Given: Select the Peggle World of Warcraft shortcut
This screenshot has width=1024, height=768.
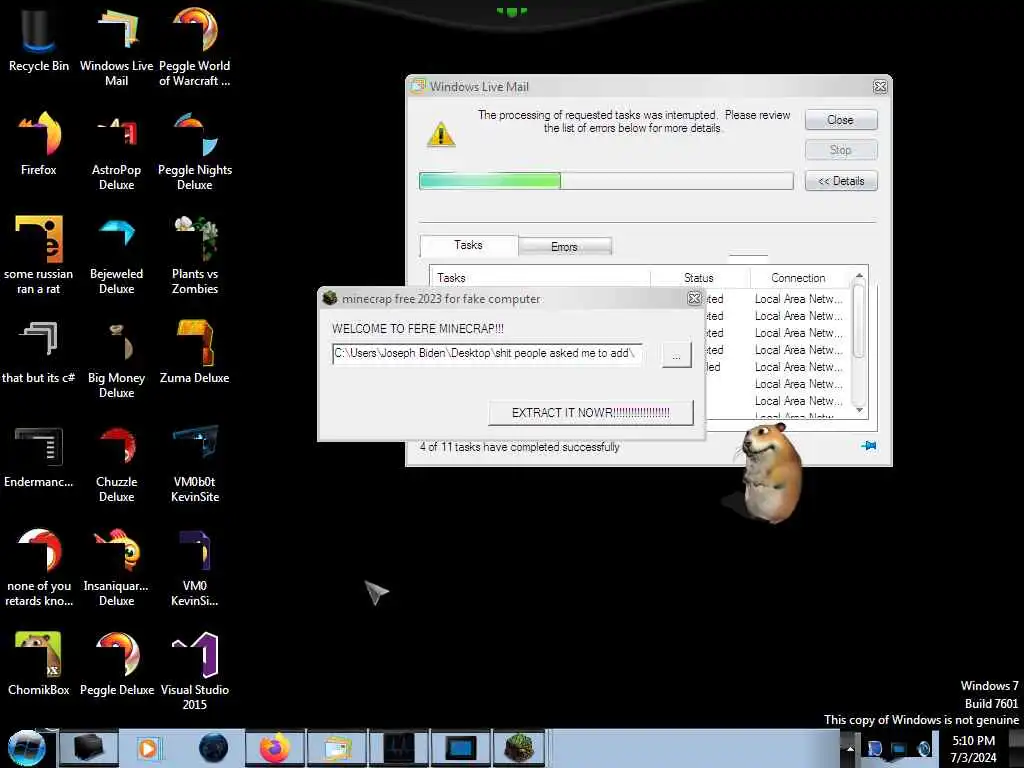Looking at the screenshot, I should coord(195,46).
